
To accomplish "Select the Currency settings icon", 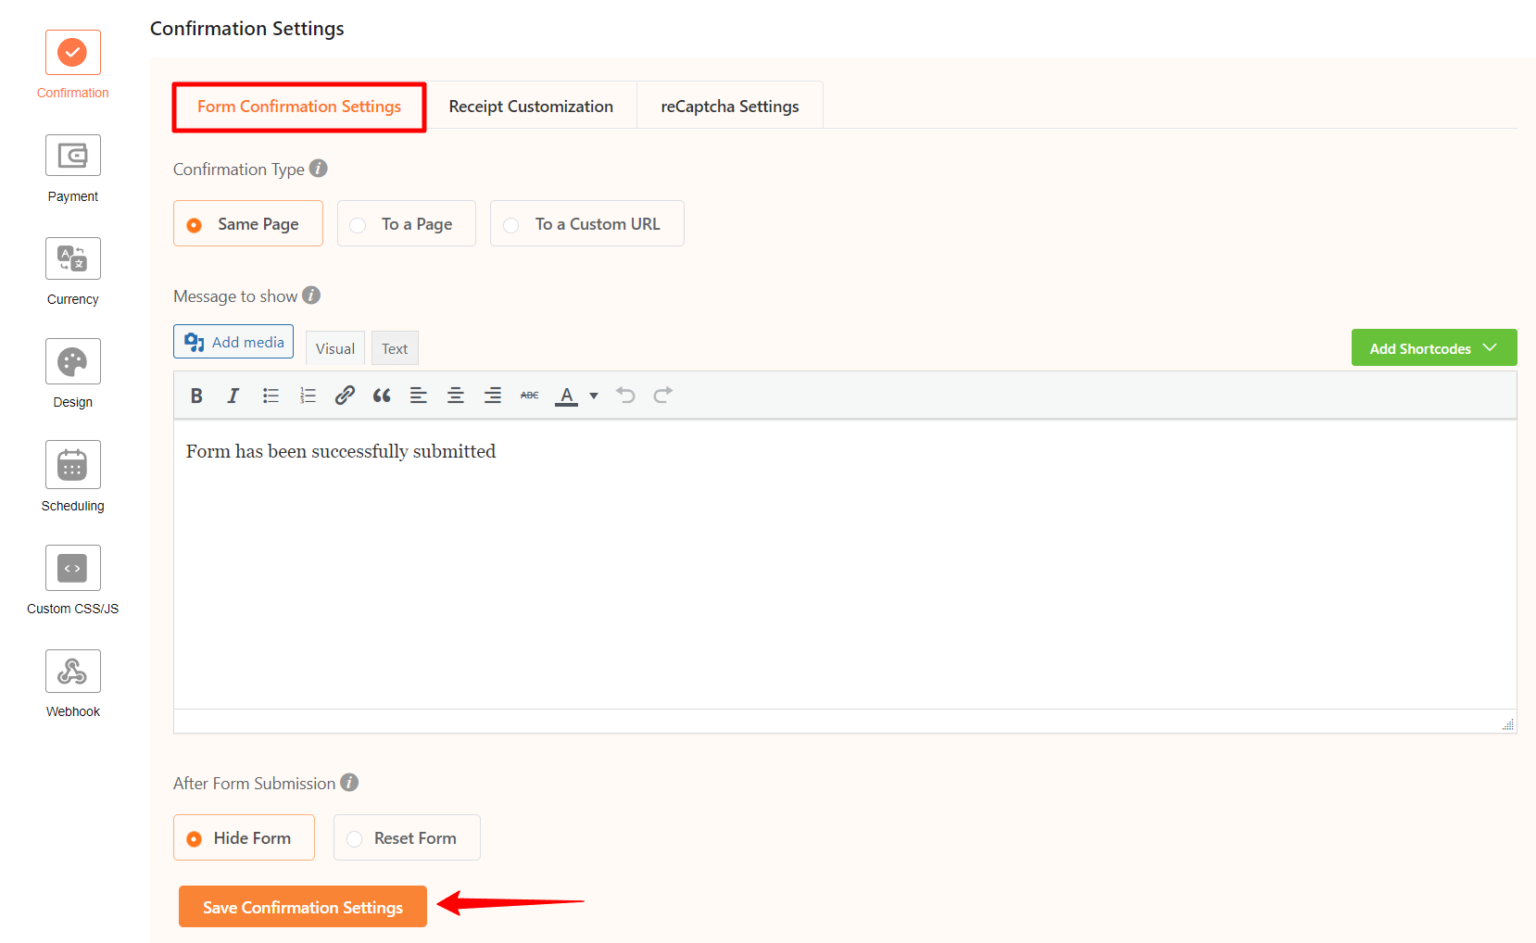I will (x=72, y=258).
